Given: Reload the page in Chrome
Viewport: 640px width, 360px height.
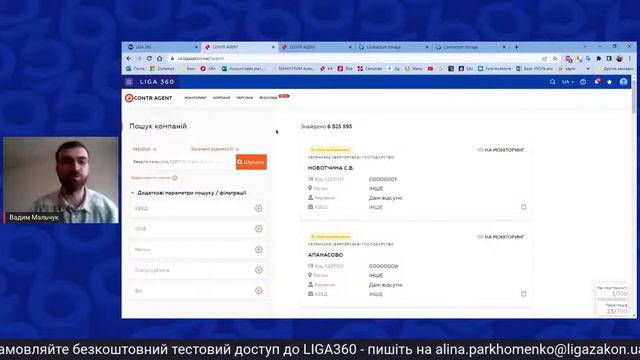Looking at the screenshot, I should coord(149,58).
